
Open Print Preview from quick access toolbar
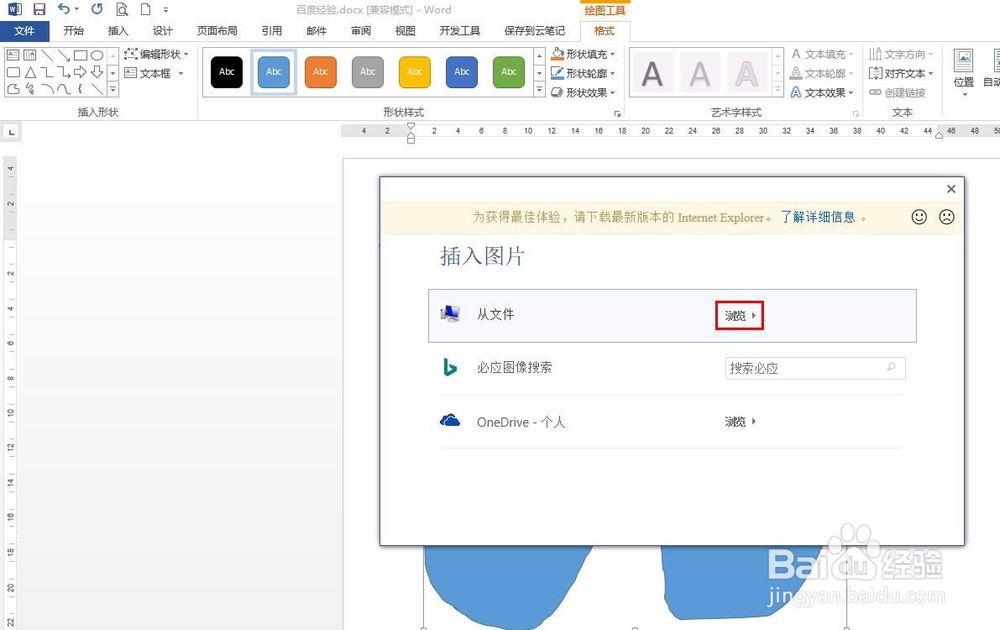coord(122,9)
